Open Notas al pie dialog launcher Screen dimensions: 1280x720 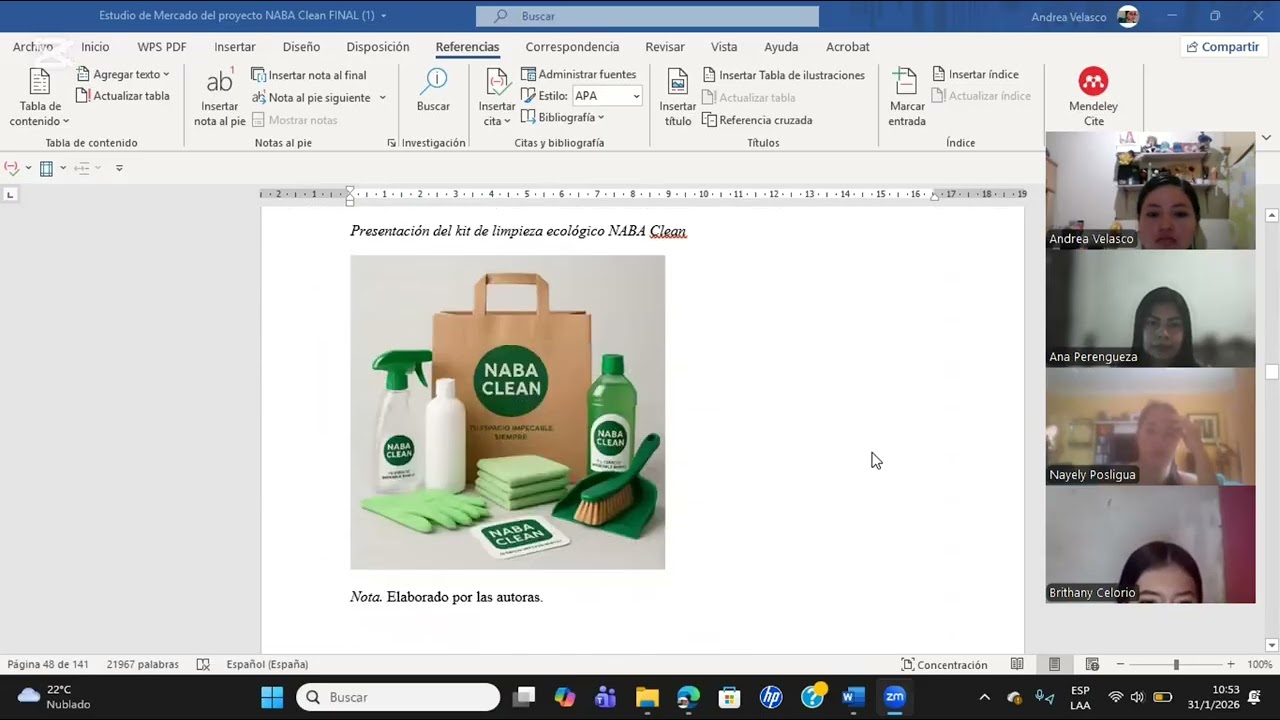click(x=391, y=143)
